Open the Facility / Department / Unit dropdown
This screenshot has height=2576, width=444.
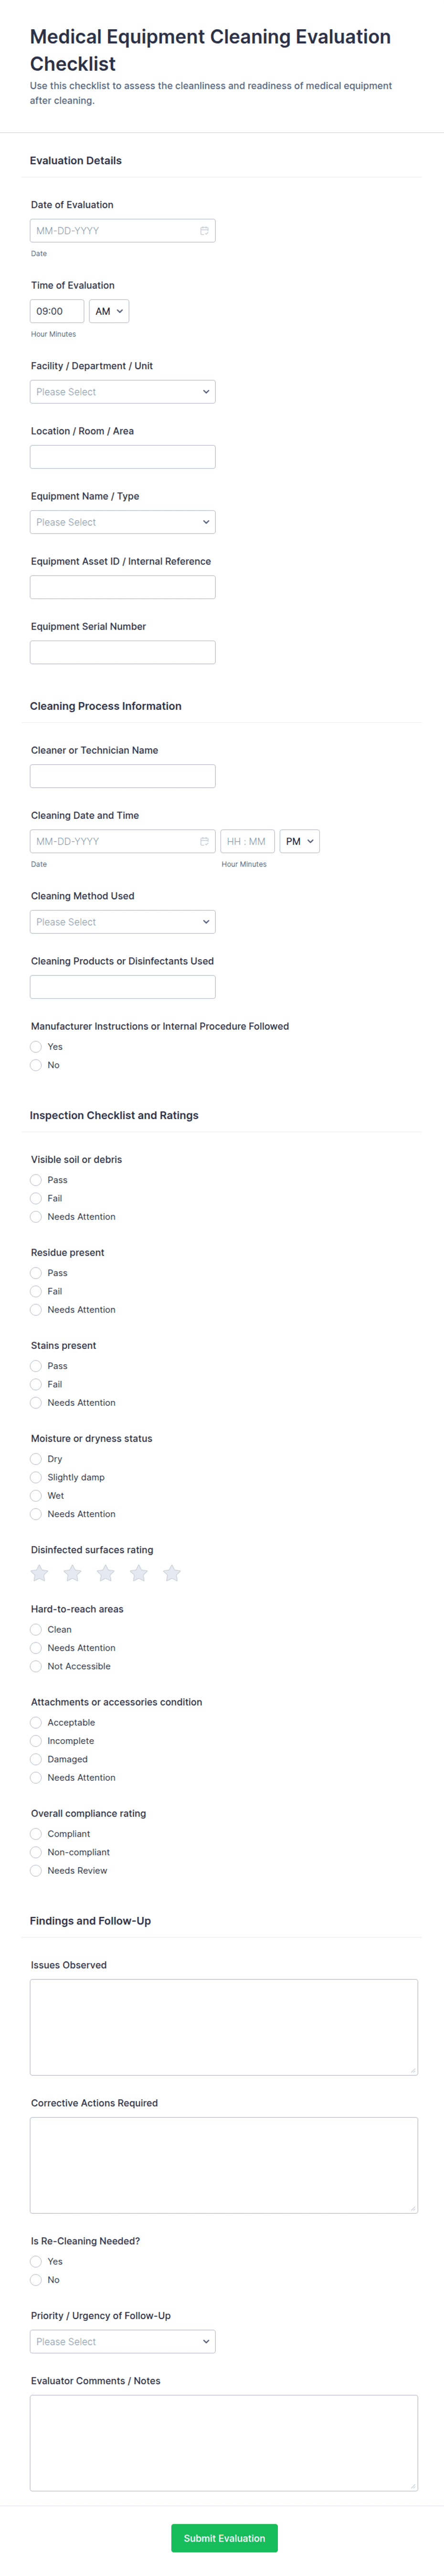[123, 392]
